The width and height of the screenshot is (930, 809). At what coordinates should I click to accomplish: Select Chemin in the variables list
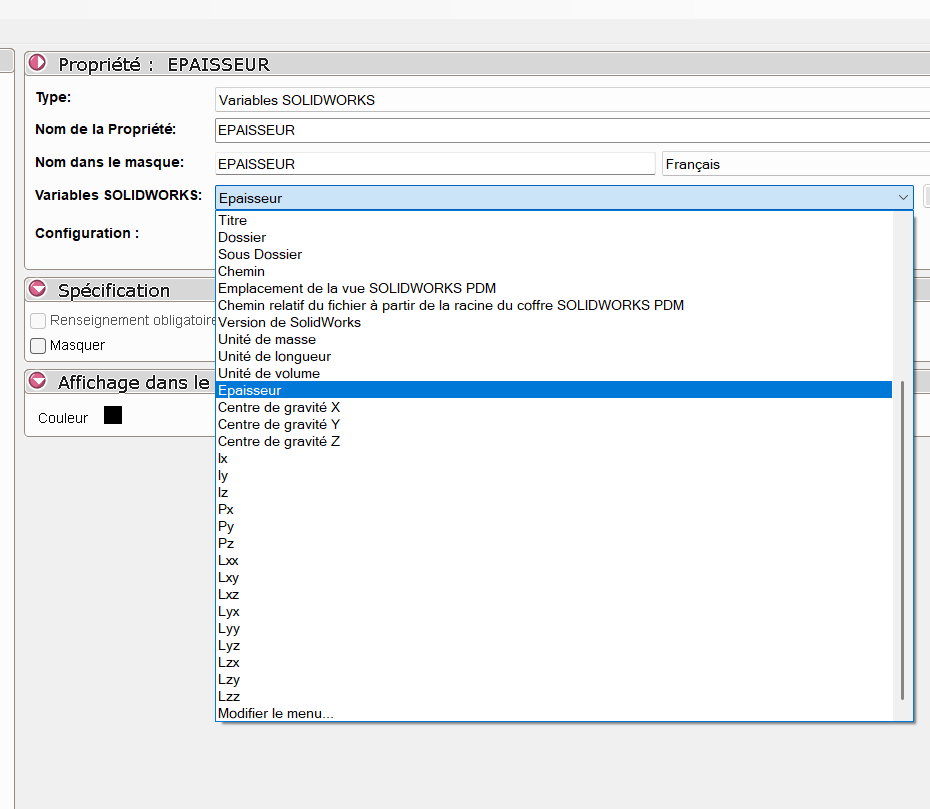[554, 271]
